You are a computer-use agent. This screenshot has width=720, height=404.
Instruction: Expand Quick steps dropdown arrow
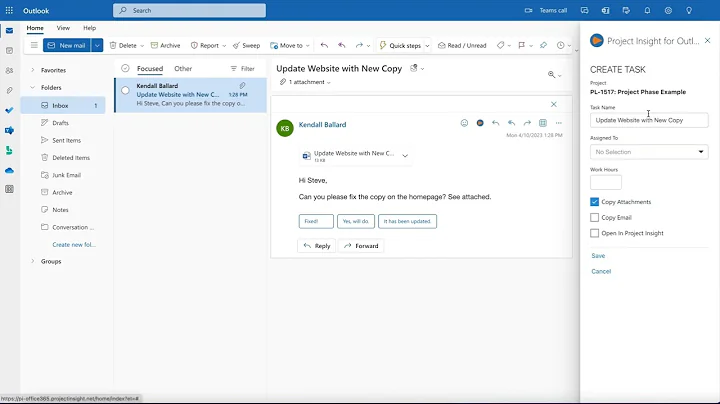coord(427,45)
